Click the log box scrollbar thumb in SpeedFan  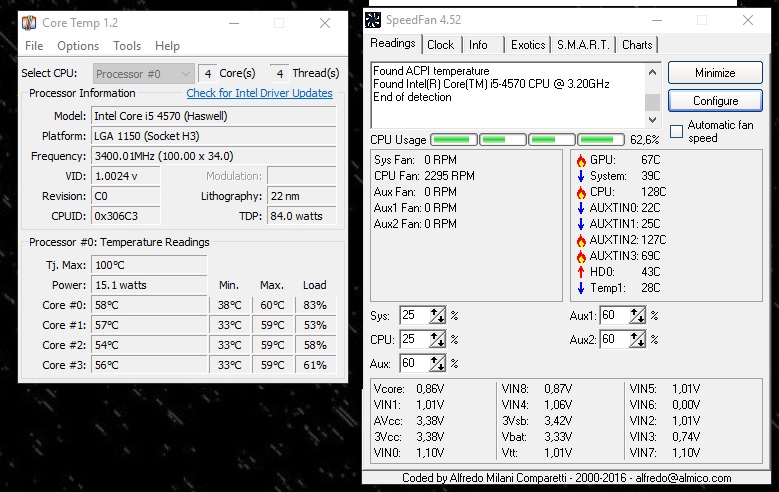pos(652,102)
